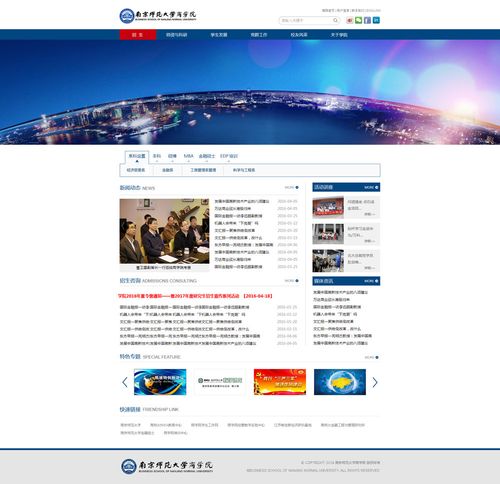Open the Weibo icon in the header
Viewport: 500px width, 484px height.
click(350, 20)
